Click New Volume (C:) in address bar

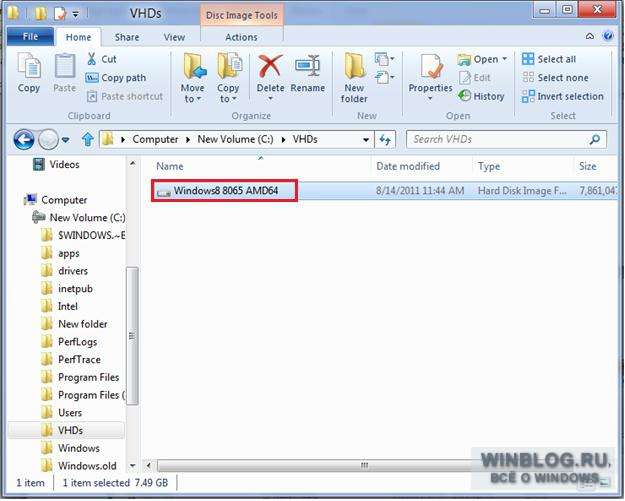click(235, 139)
